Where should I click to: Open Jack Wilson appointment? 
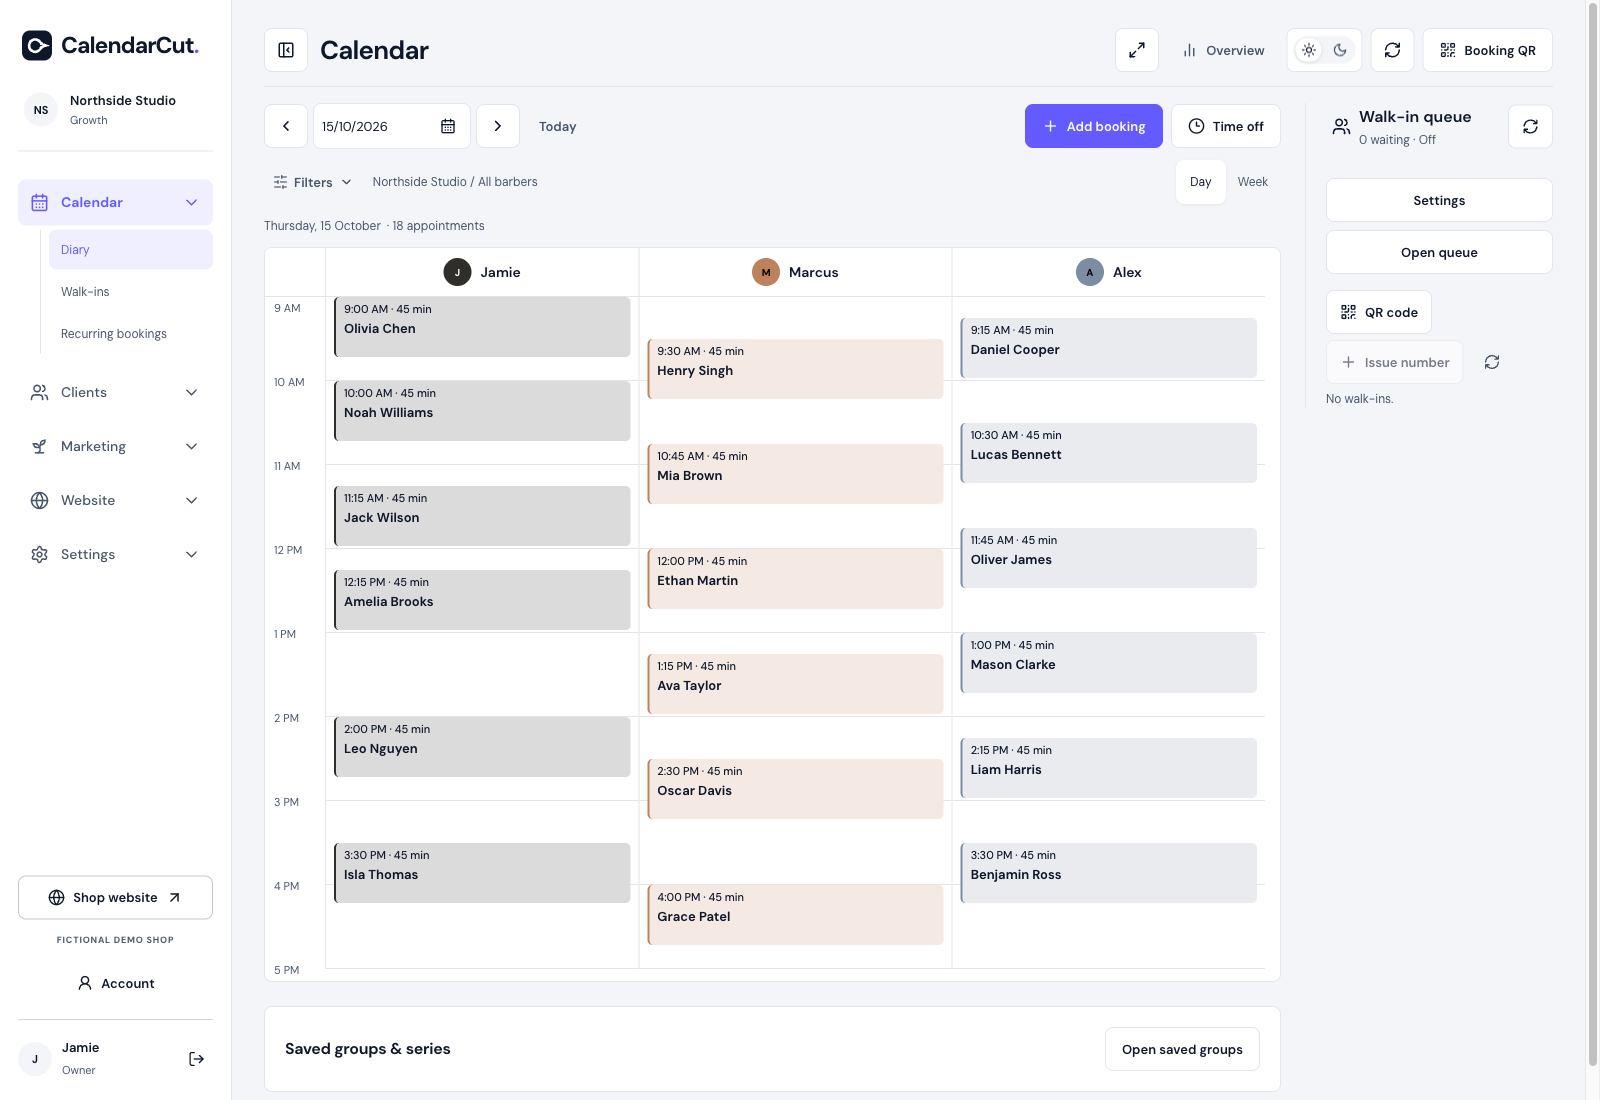(482, 516)
